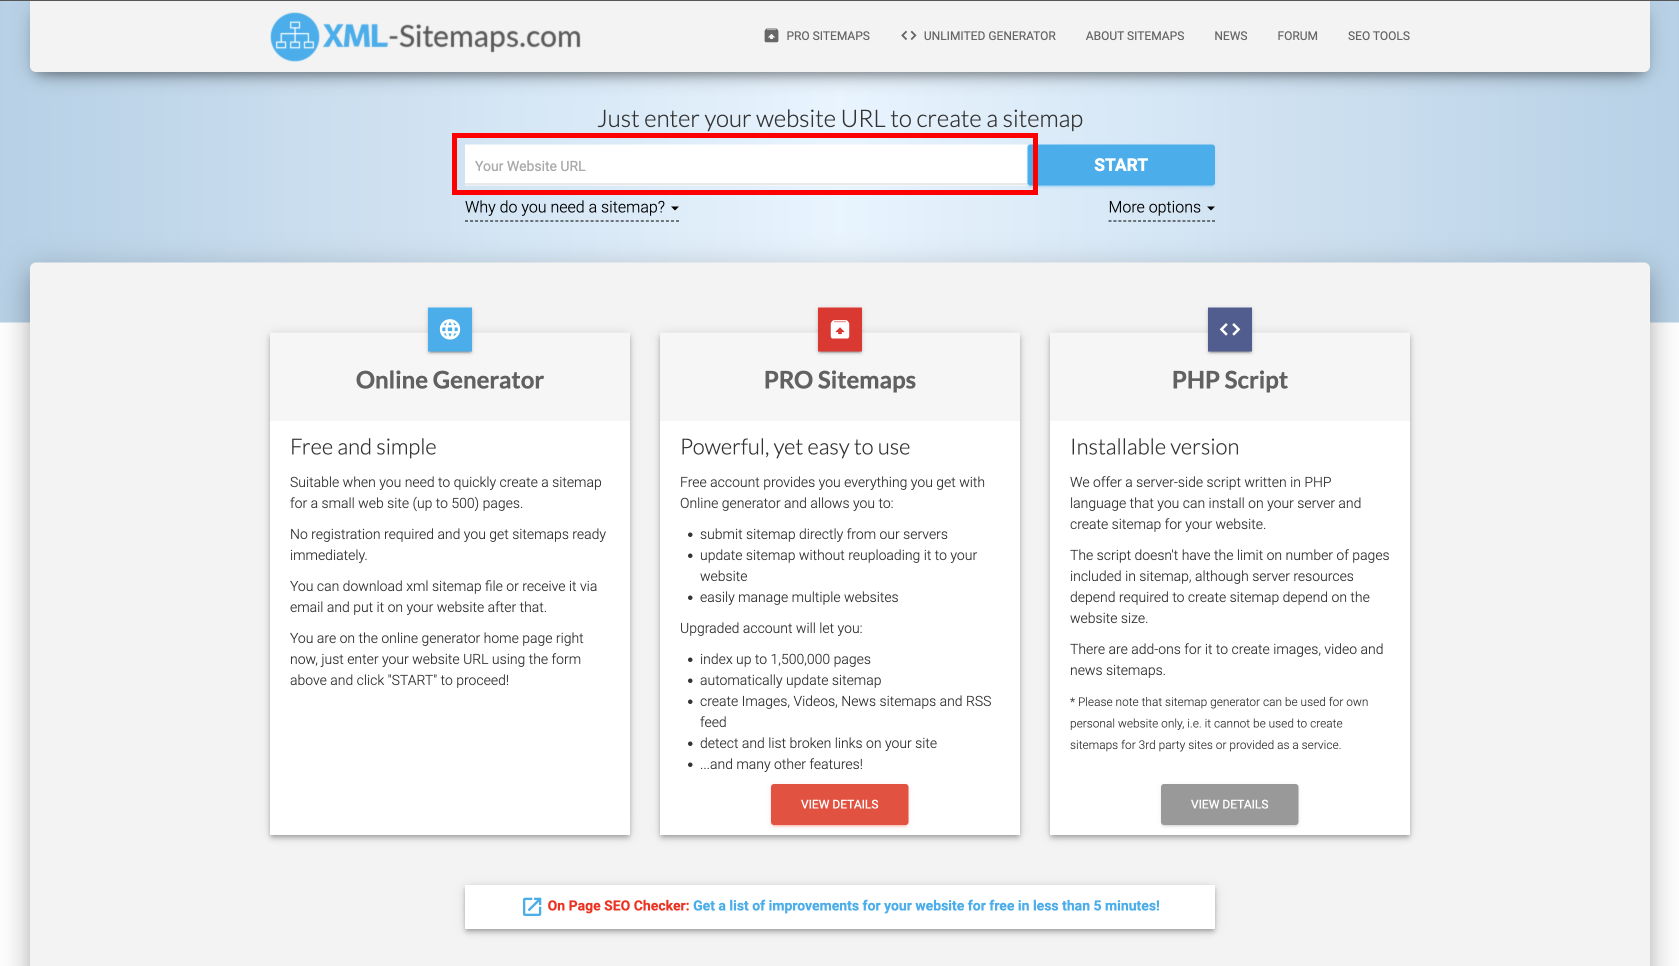
Task: Click red VIEW DETAILS under PRO Sitemaps
Action: pyautogui.click(x=840, y=805)
